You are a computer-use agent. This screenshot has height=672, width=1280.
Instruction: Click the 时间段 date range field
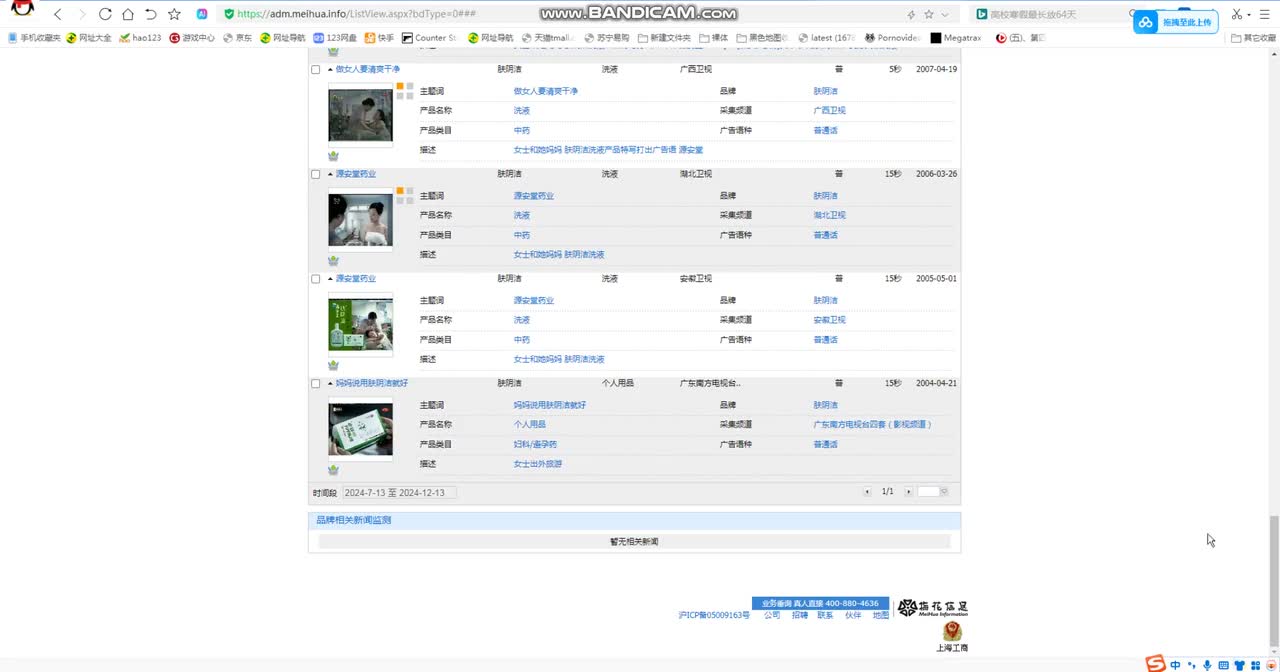coord(399,492)
